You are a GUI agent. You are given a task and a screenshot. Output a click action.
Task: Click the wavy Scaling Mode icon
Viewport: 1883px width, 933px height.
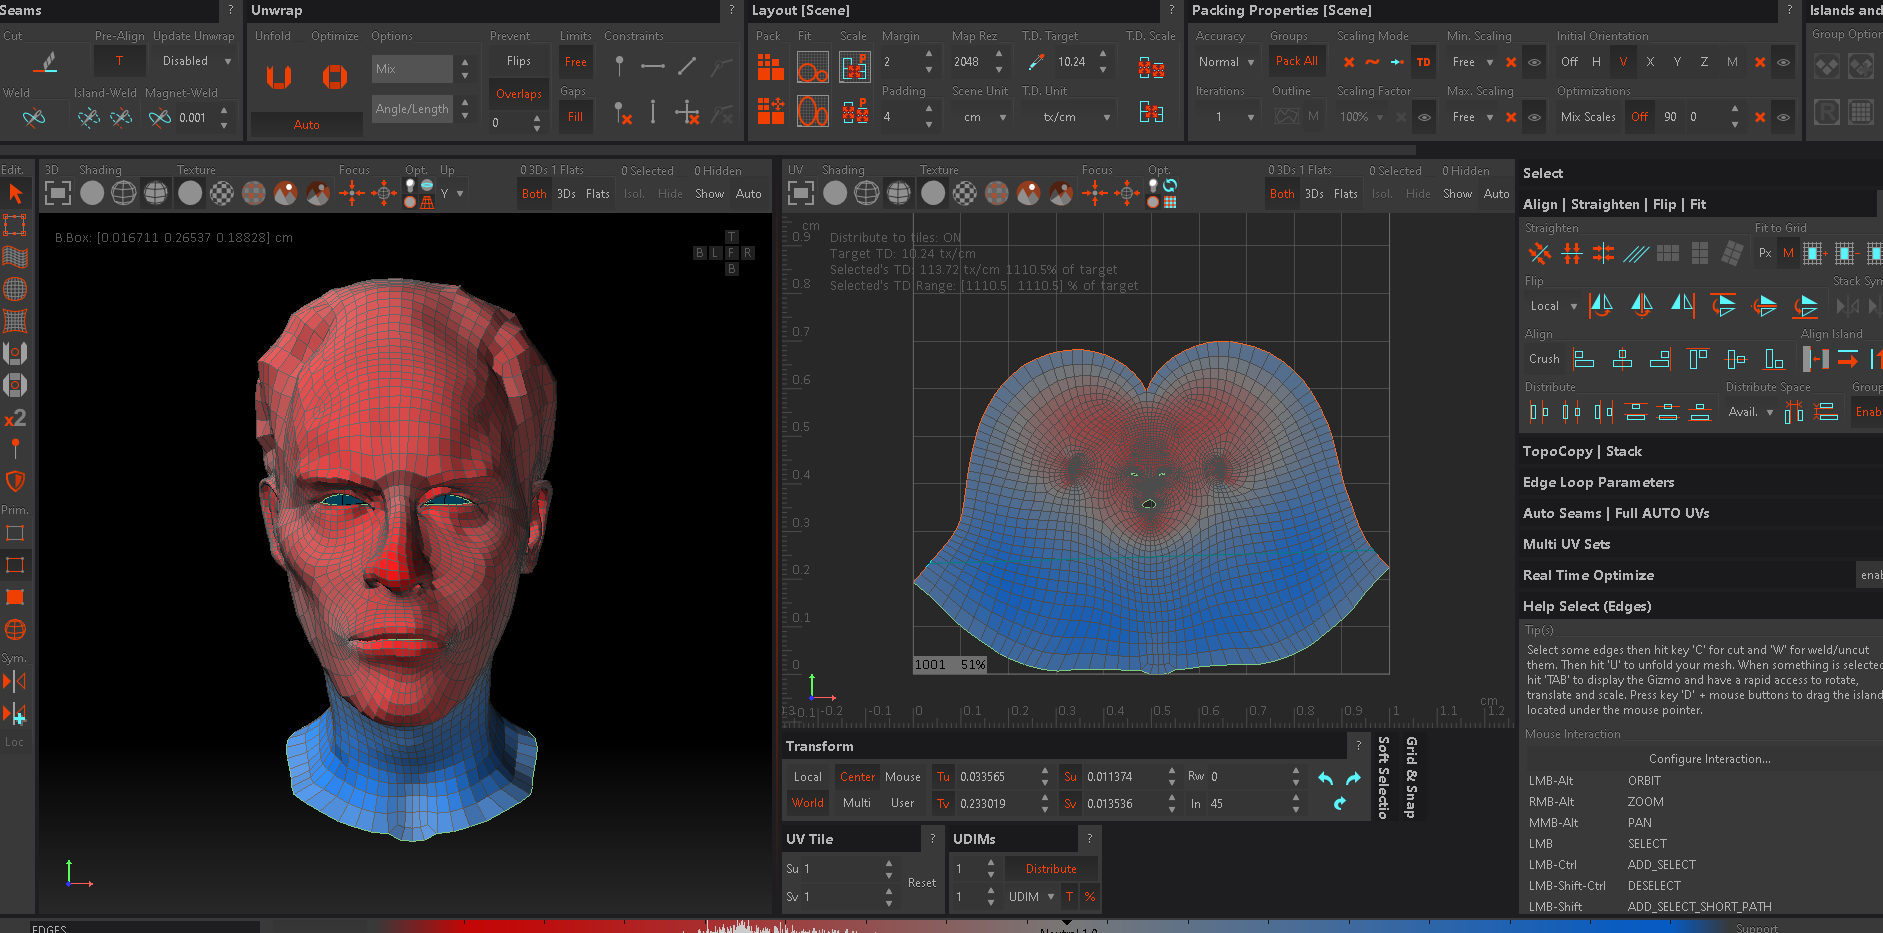pos(1372,62)
